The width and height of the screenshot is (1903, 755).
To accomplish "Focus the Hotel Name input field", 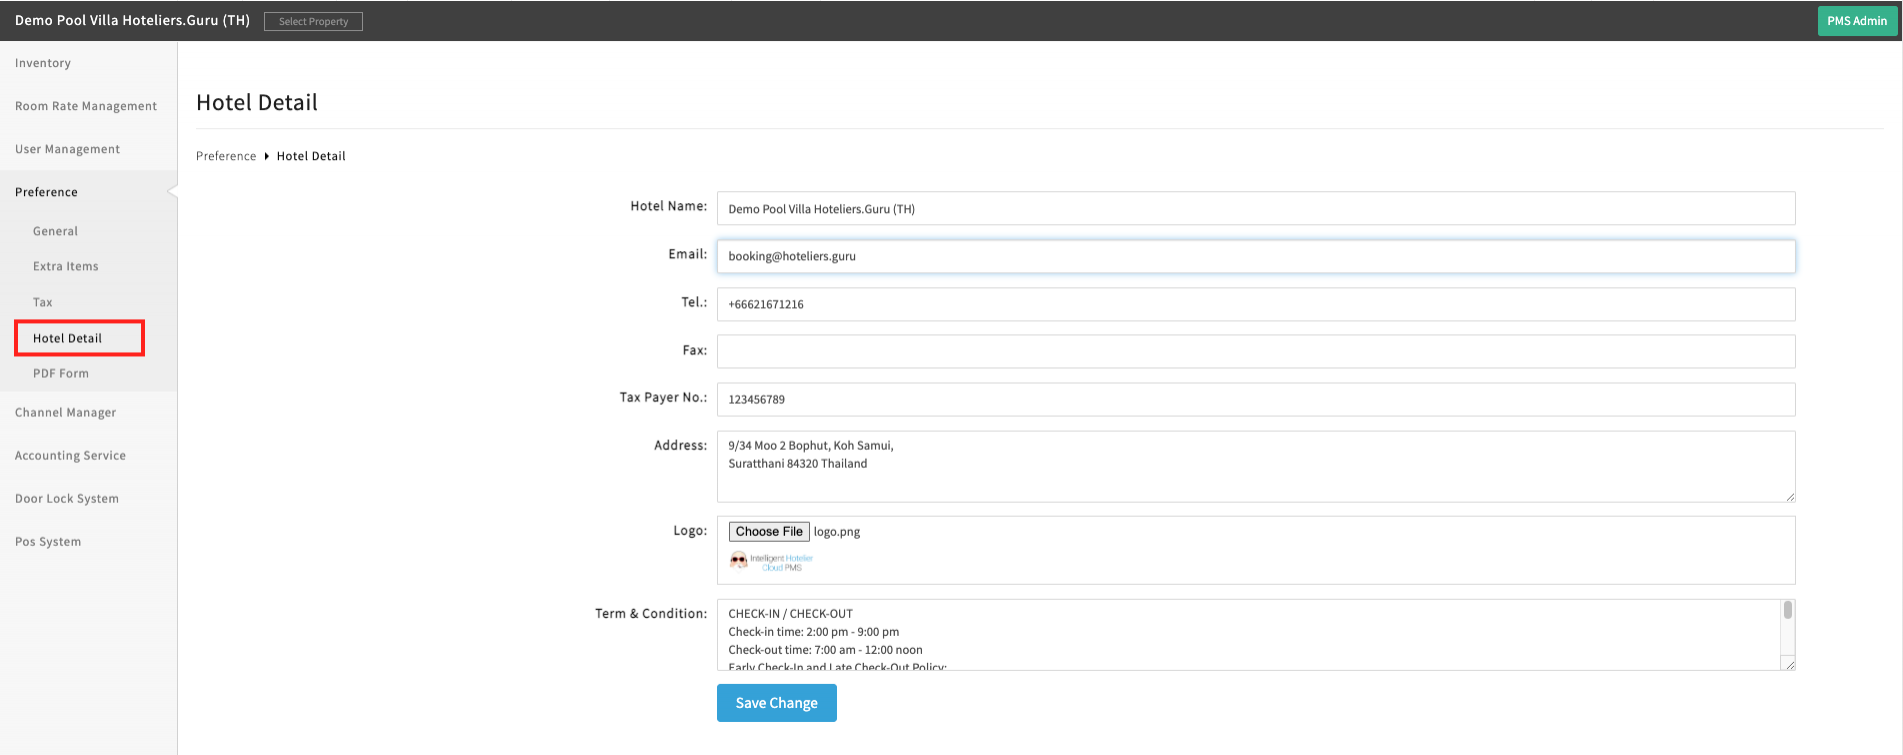I will coord(1255,209).
